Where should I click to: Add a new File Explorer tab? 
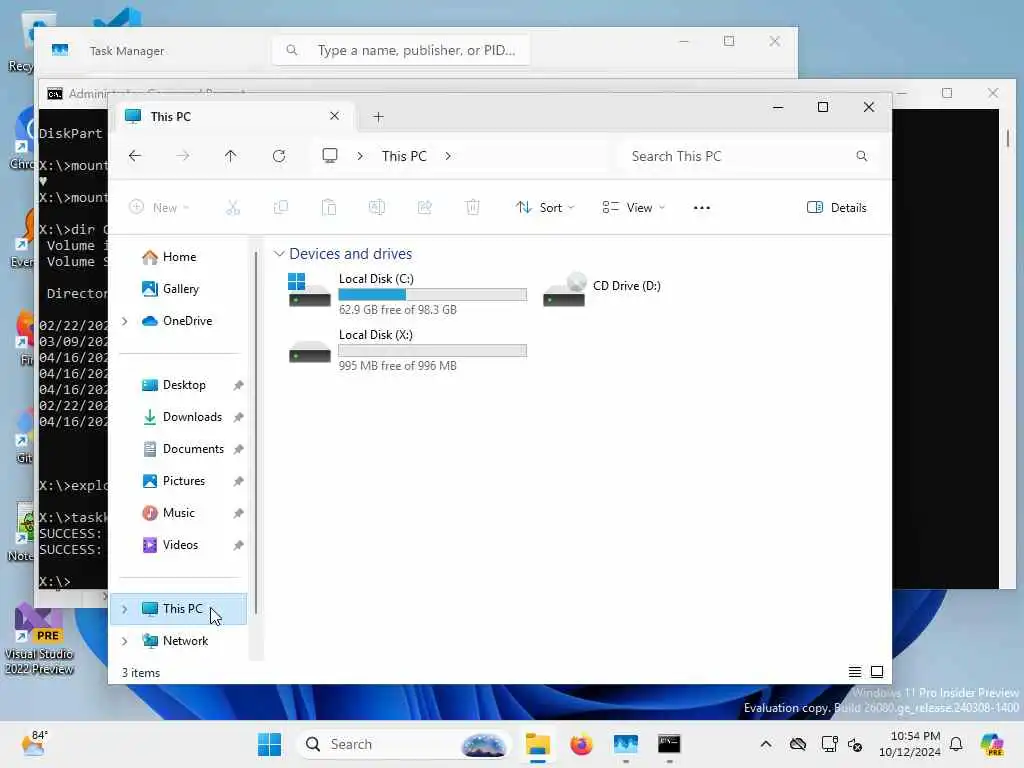(x=378, y=117)
